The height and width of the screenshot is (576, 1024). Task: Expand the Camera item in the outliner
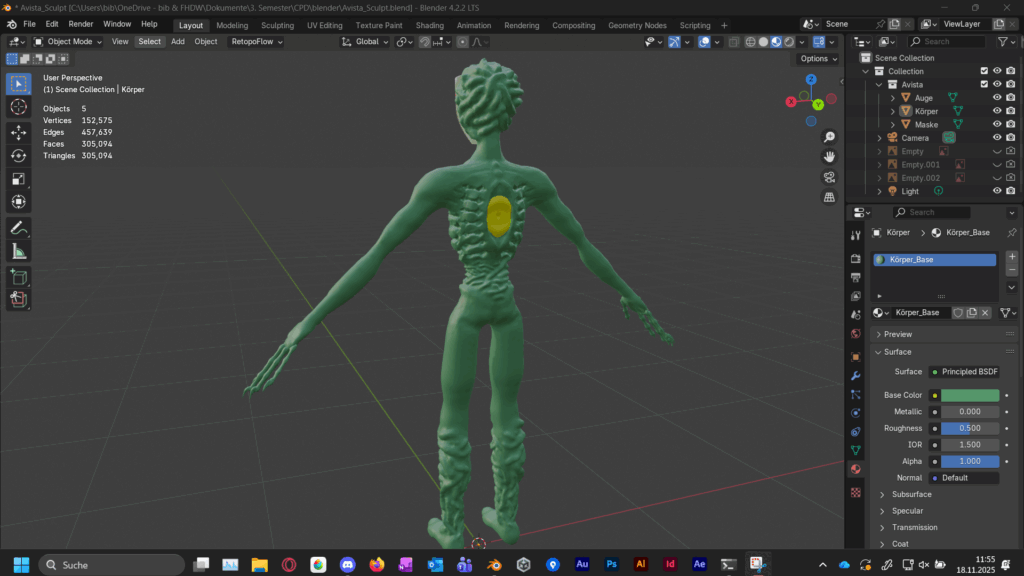click(879, 138)
